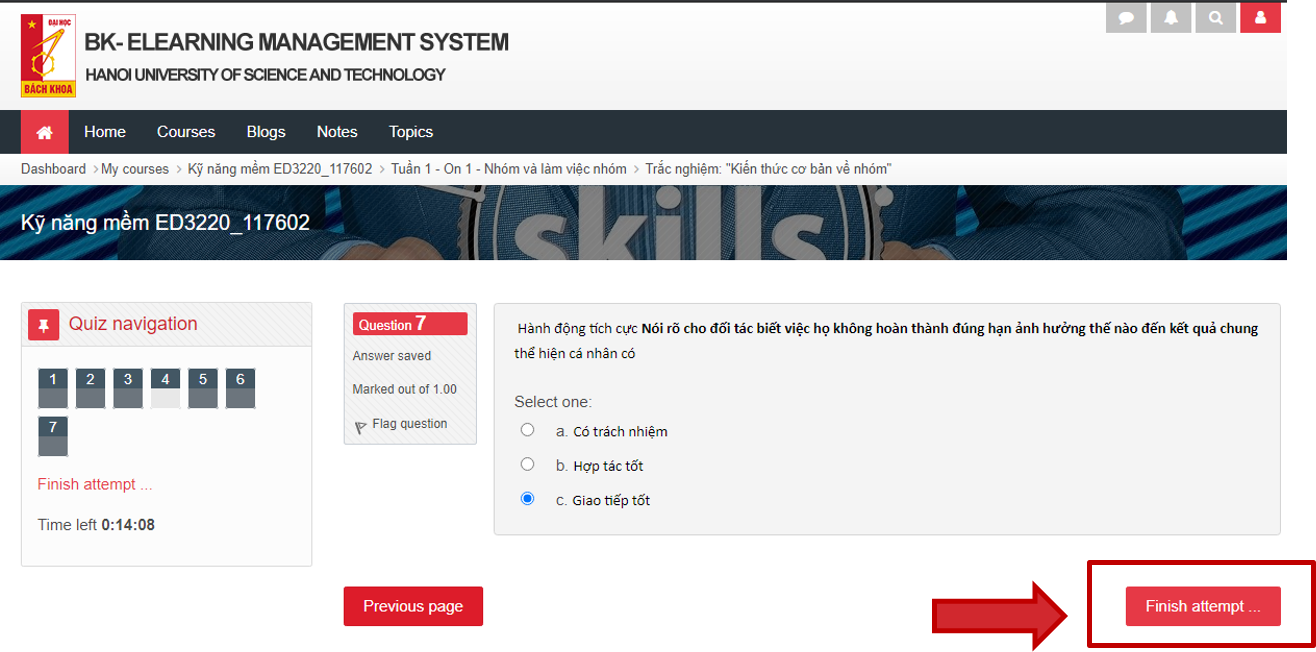Select answer b. Hợp tác tốt
Screen dimensions: 1316x652
(x=528, y=464)
